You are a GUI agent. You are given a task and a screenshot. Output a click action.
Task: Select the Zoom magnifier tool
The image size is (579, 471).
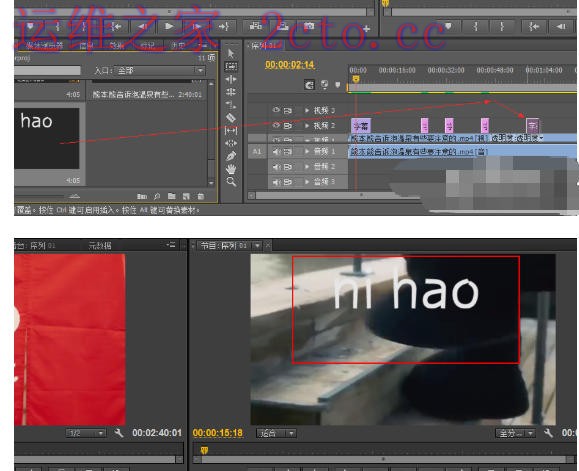point(231,181)
